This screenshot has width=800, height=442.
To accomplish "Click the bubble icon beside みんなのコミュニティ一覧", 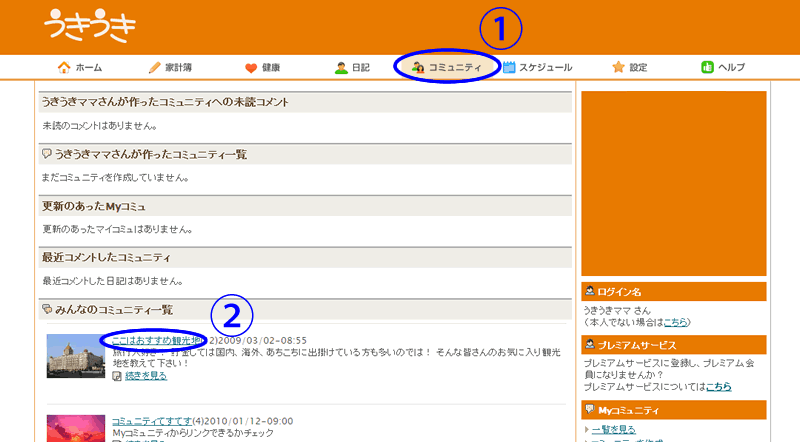I will 47,309.
